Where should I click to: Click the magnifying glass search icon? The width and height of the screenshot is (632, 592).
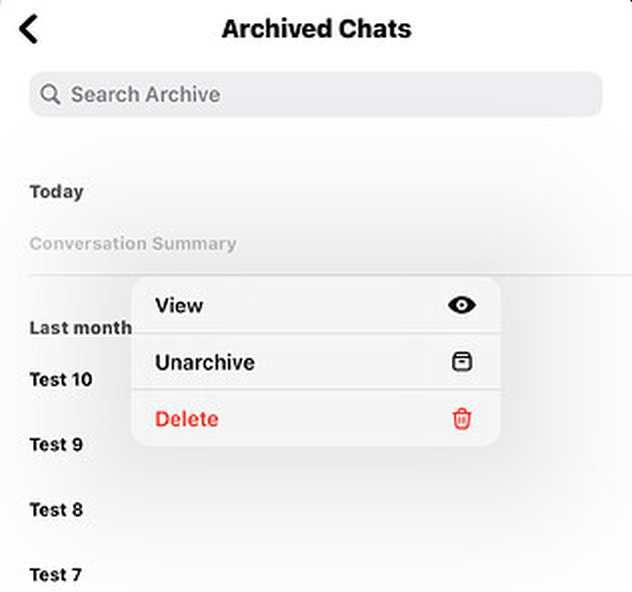click(50, 94)
